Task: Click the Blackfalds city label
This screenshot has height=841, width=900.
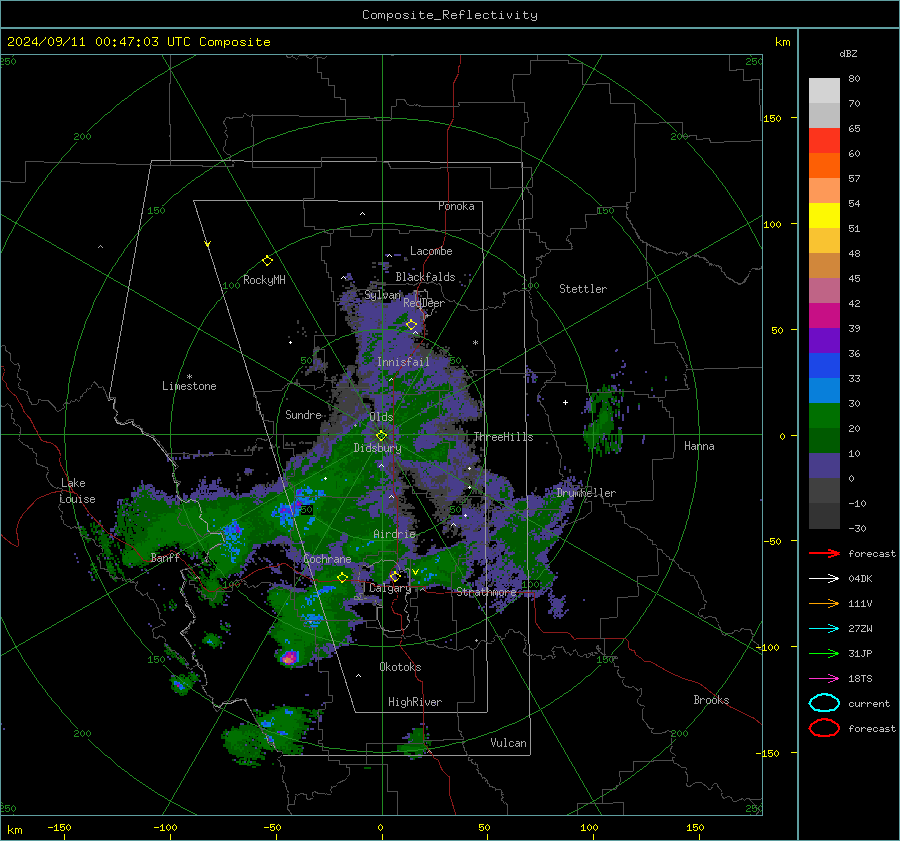Action: (425, 277)
